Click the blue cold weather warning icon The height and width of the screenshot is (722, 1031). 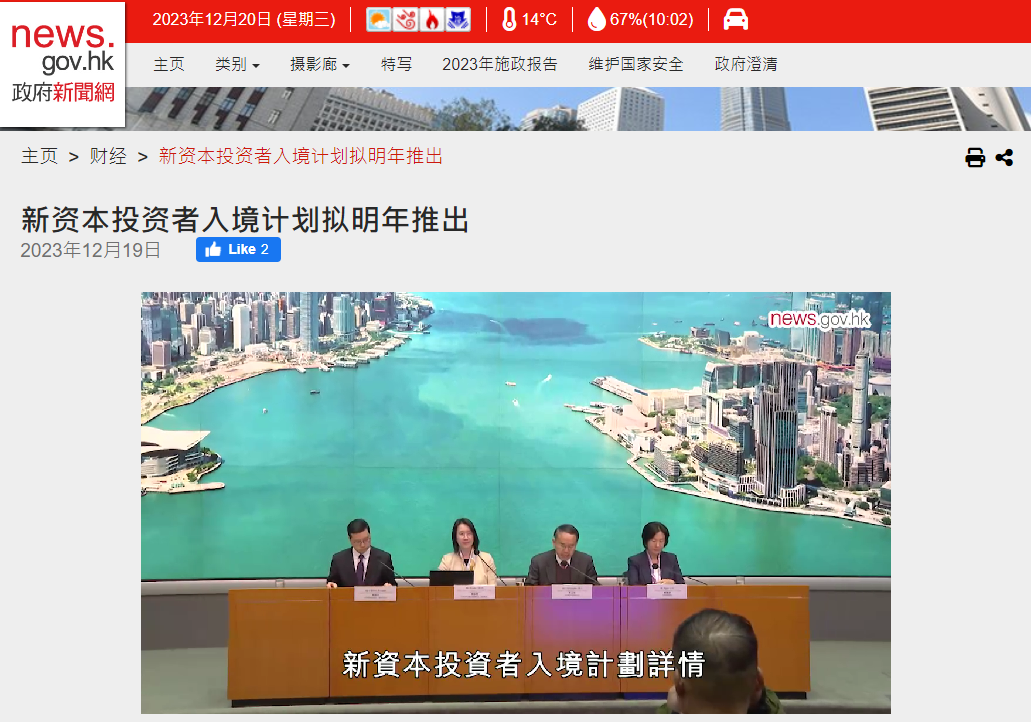[458, 20]
